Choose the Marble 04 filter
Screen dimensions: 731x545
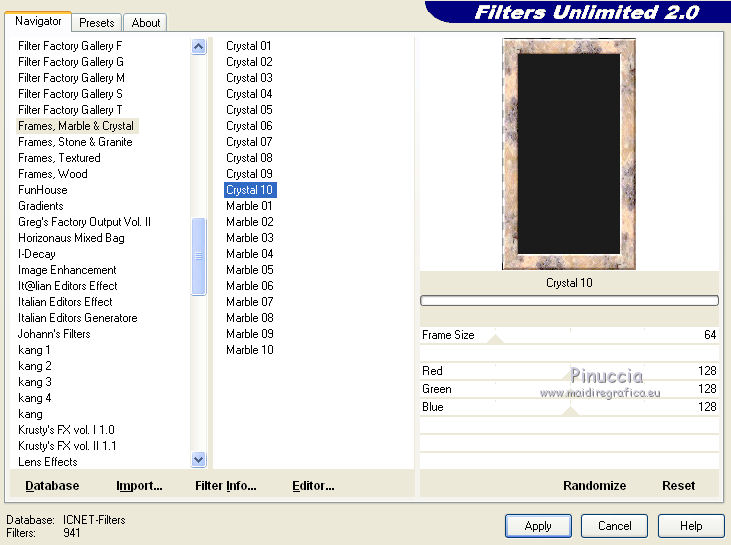249,254
